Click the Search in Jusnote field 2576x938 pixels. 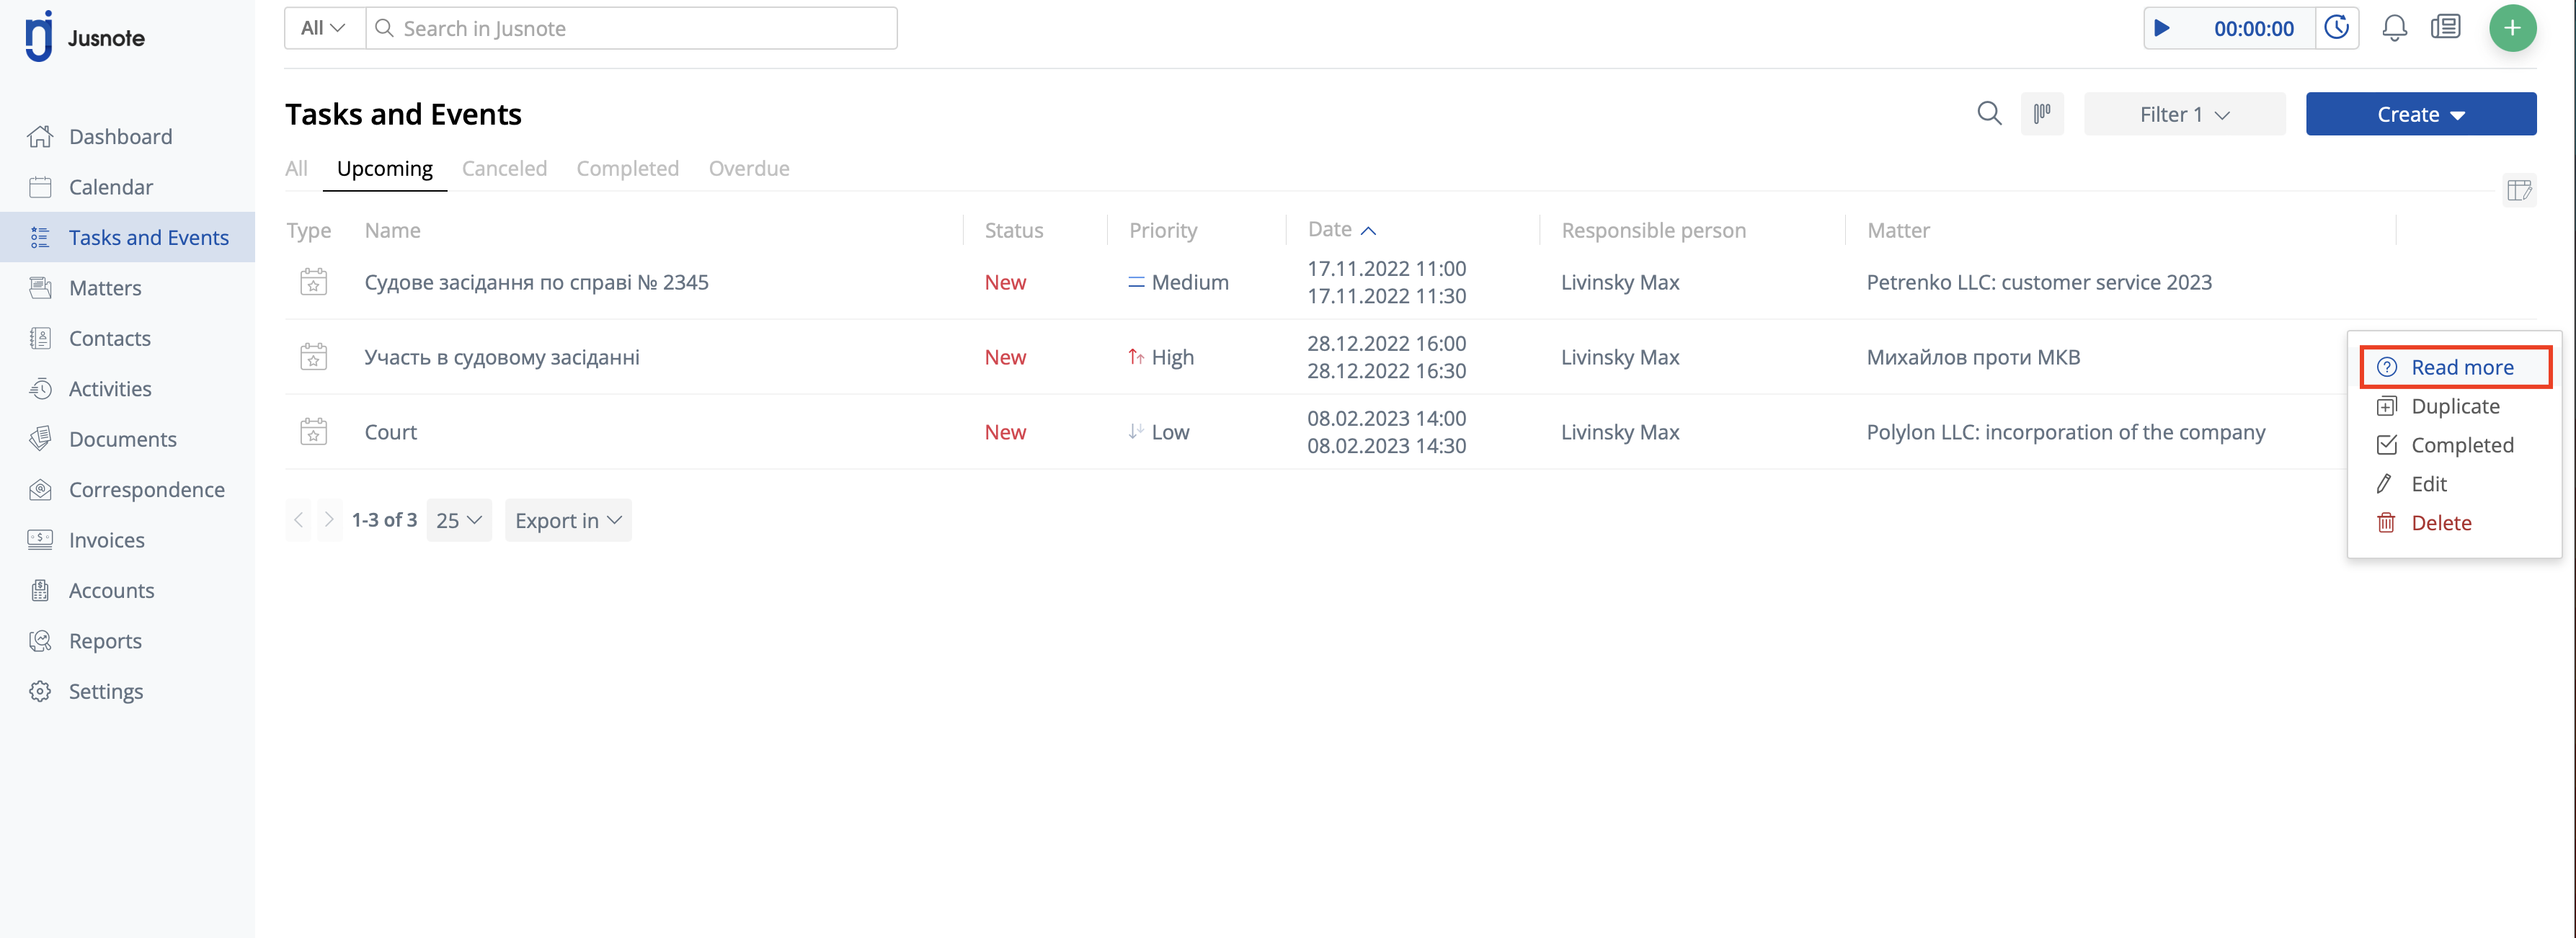click(x=632, y=28)
